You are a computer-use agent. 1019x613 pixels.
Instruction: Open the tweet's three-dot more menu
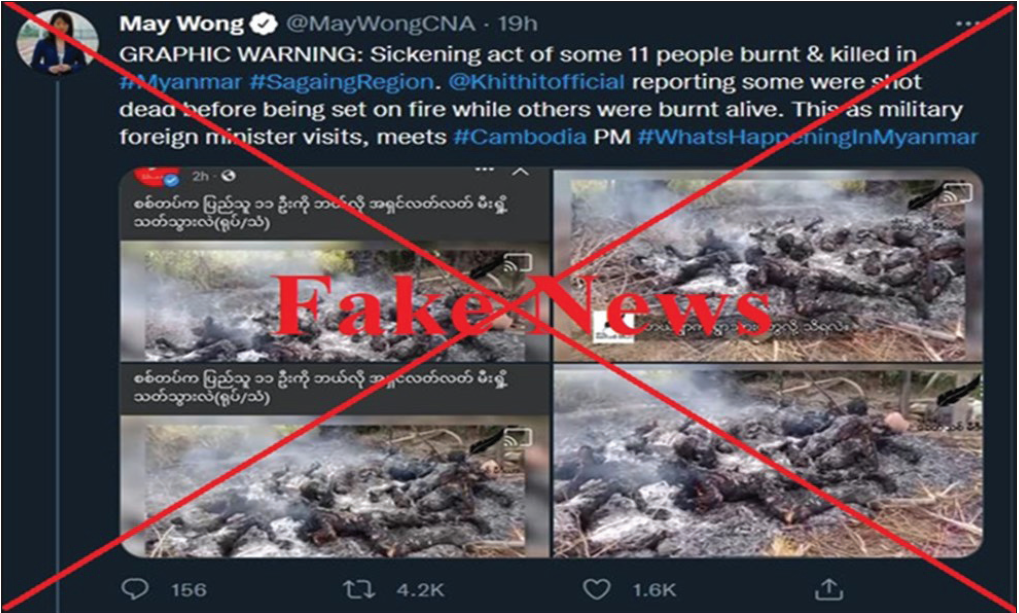tap(967, 24)
